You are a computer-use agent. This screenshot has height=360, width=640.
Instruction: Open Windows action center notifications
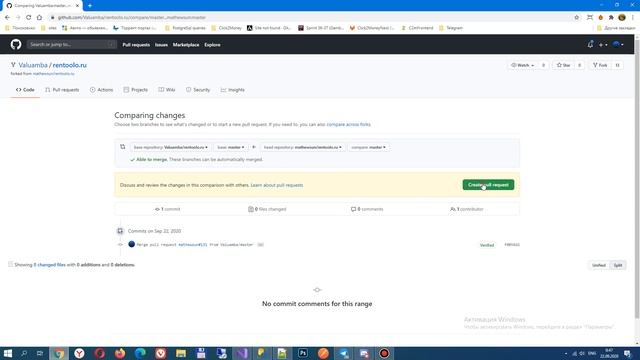628,353
